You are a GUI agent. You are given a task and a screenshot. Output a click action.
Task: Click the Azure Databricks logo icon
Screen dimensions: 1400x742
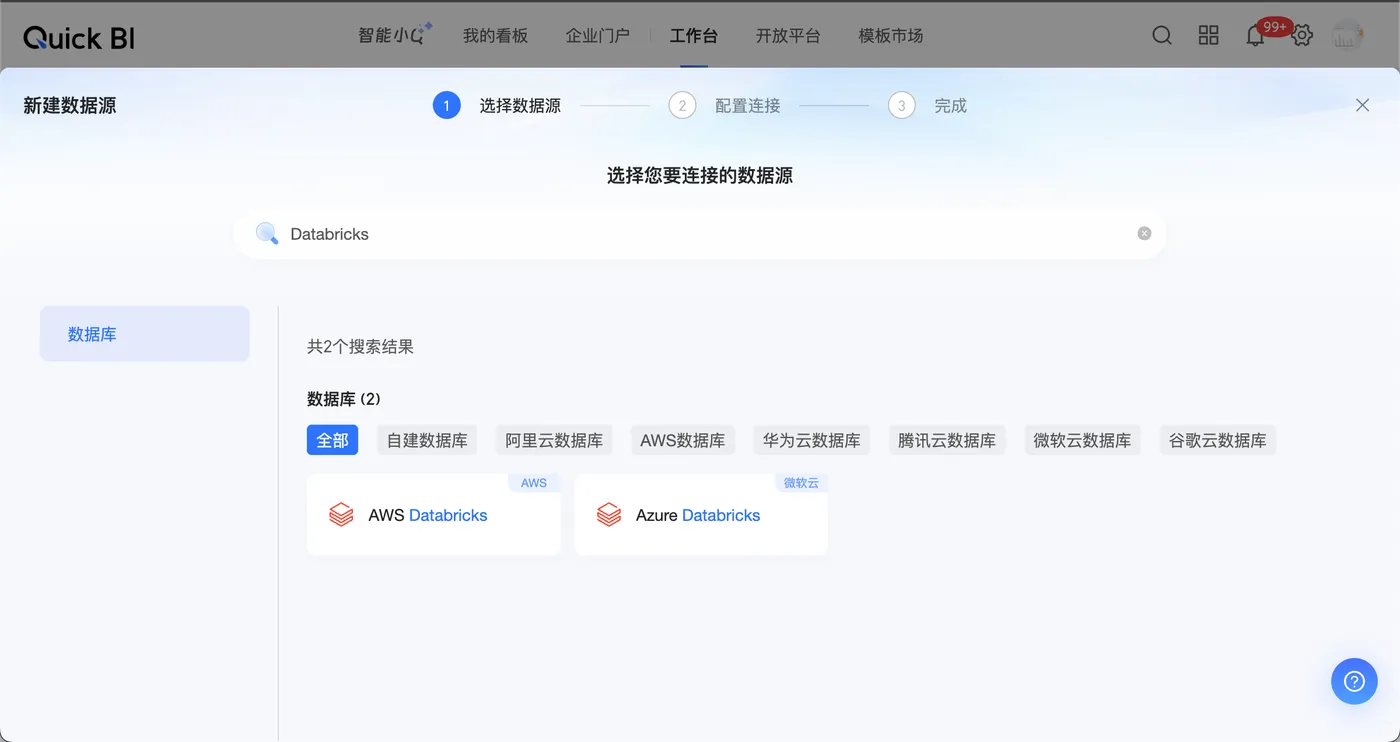[x=609, y=515]
